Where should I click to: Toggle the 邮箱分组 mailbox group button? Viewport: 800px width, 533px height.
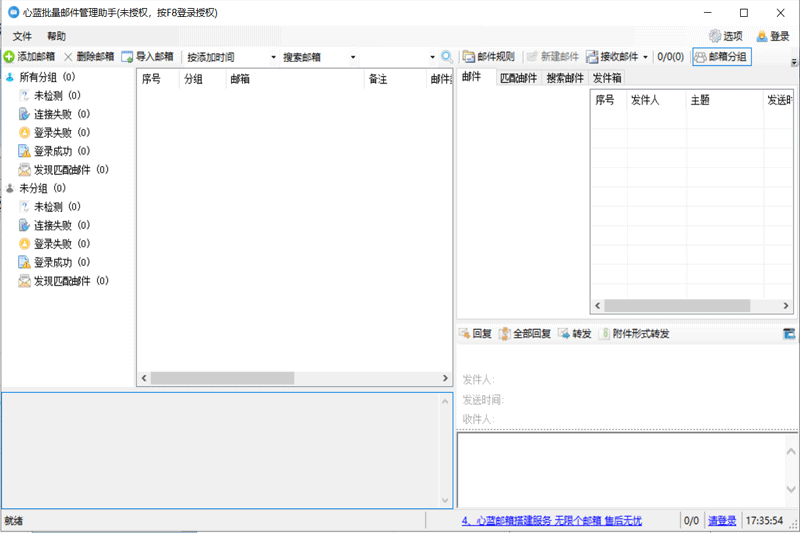720,57
